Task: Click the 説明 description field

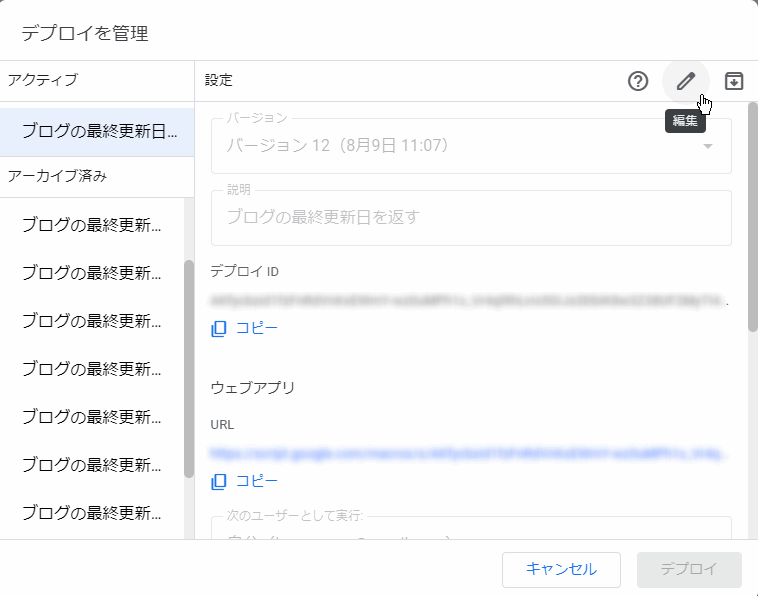Action: pos(471,218)
